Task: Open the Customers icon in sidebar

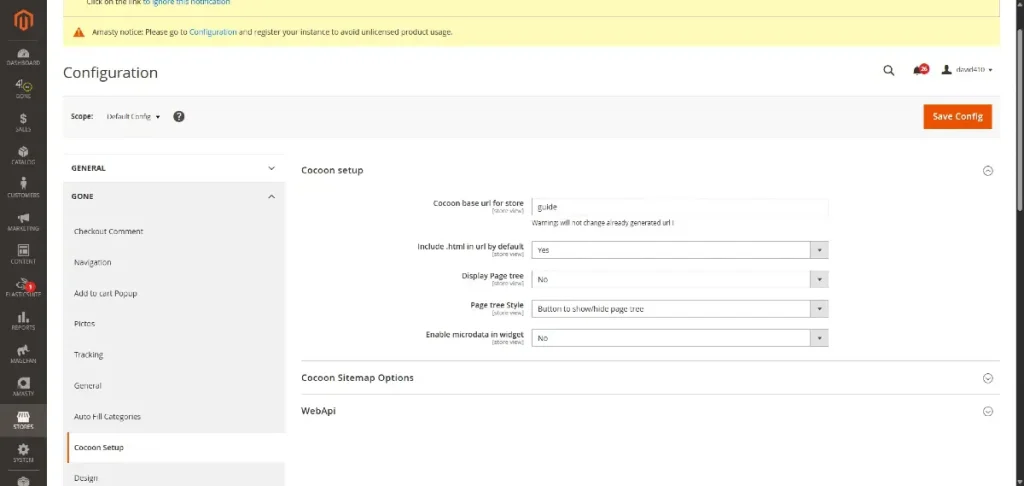Action: point(22,188)
